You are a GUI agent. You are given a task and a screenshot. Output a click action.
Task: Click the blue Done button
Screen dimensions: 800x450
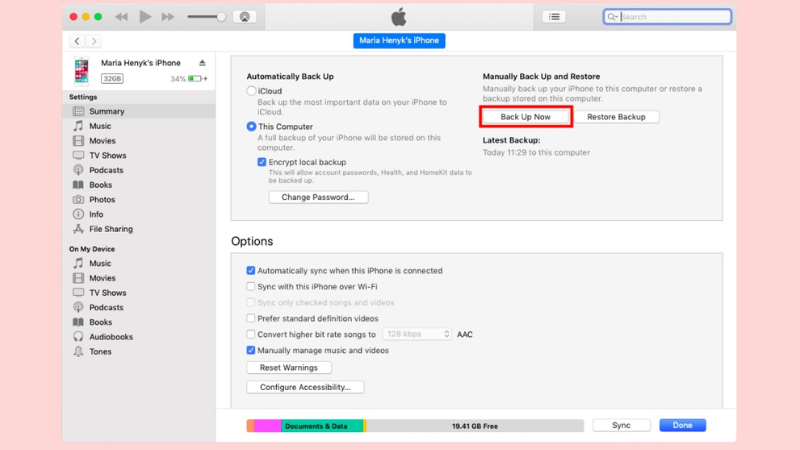(683, 426)
